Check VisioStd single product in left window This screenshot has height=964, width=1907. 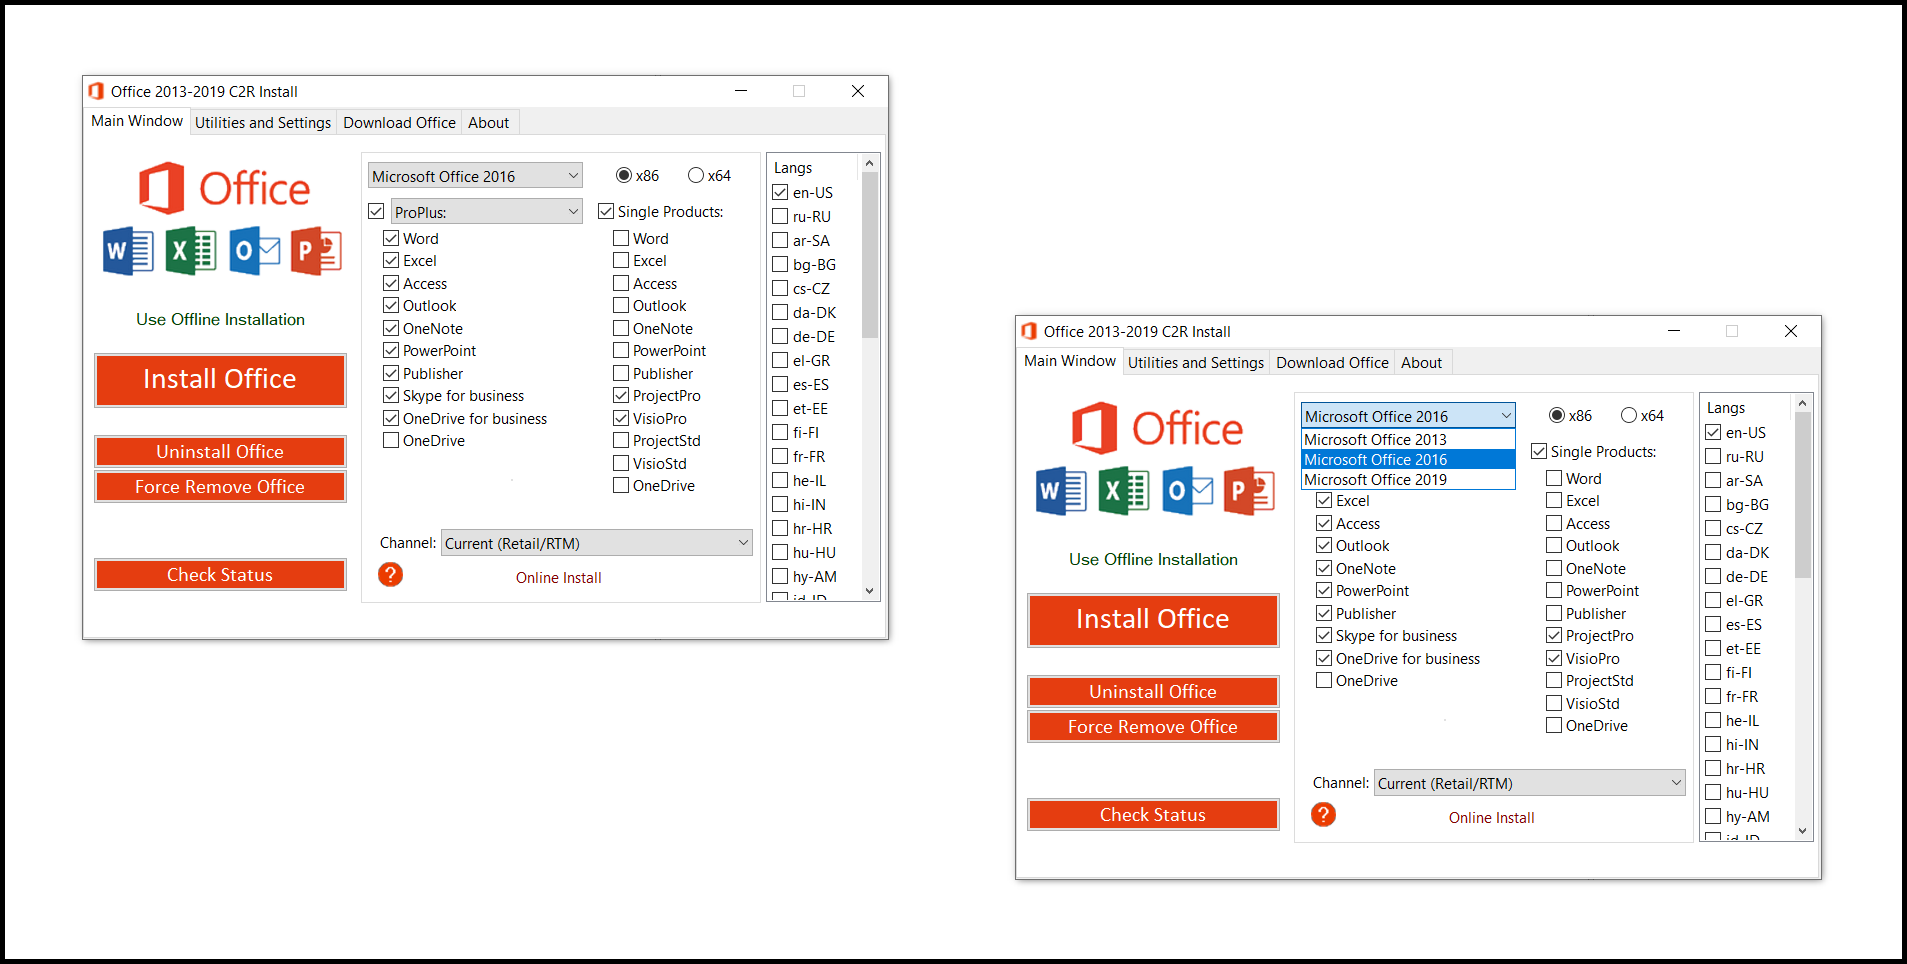(621, 463)
